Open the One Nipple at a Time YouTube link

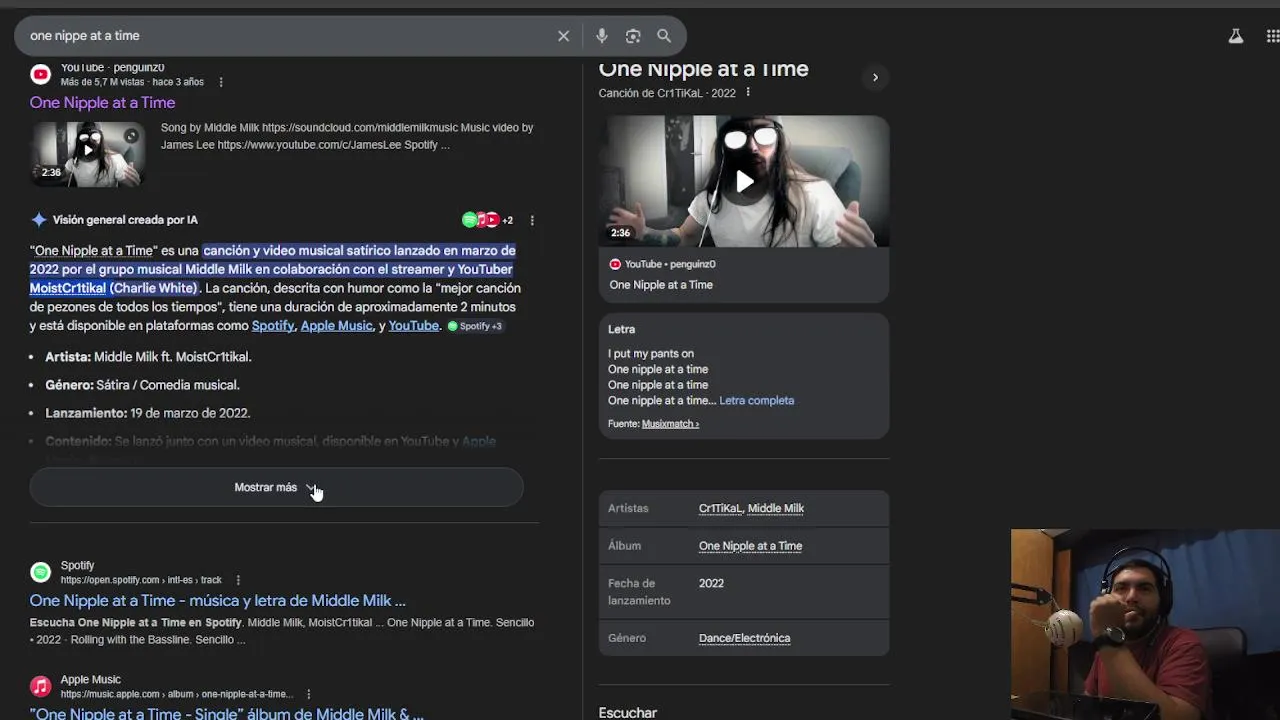click(x=102, y=103)
